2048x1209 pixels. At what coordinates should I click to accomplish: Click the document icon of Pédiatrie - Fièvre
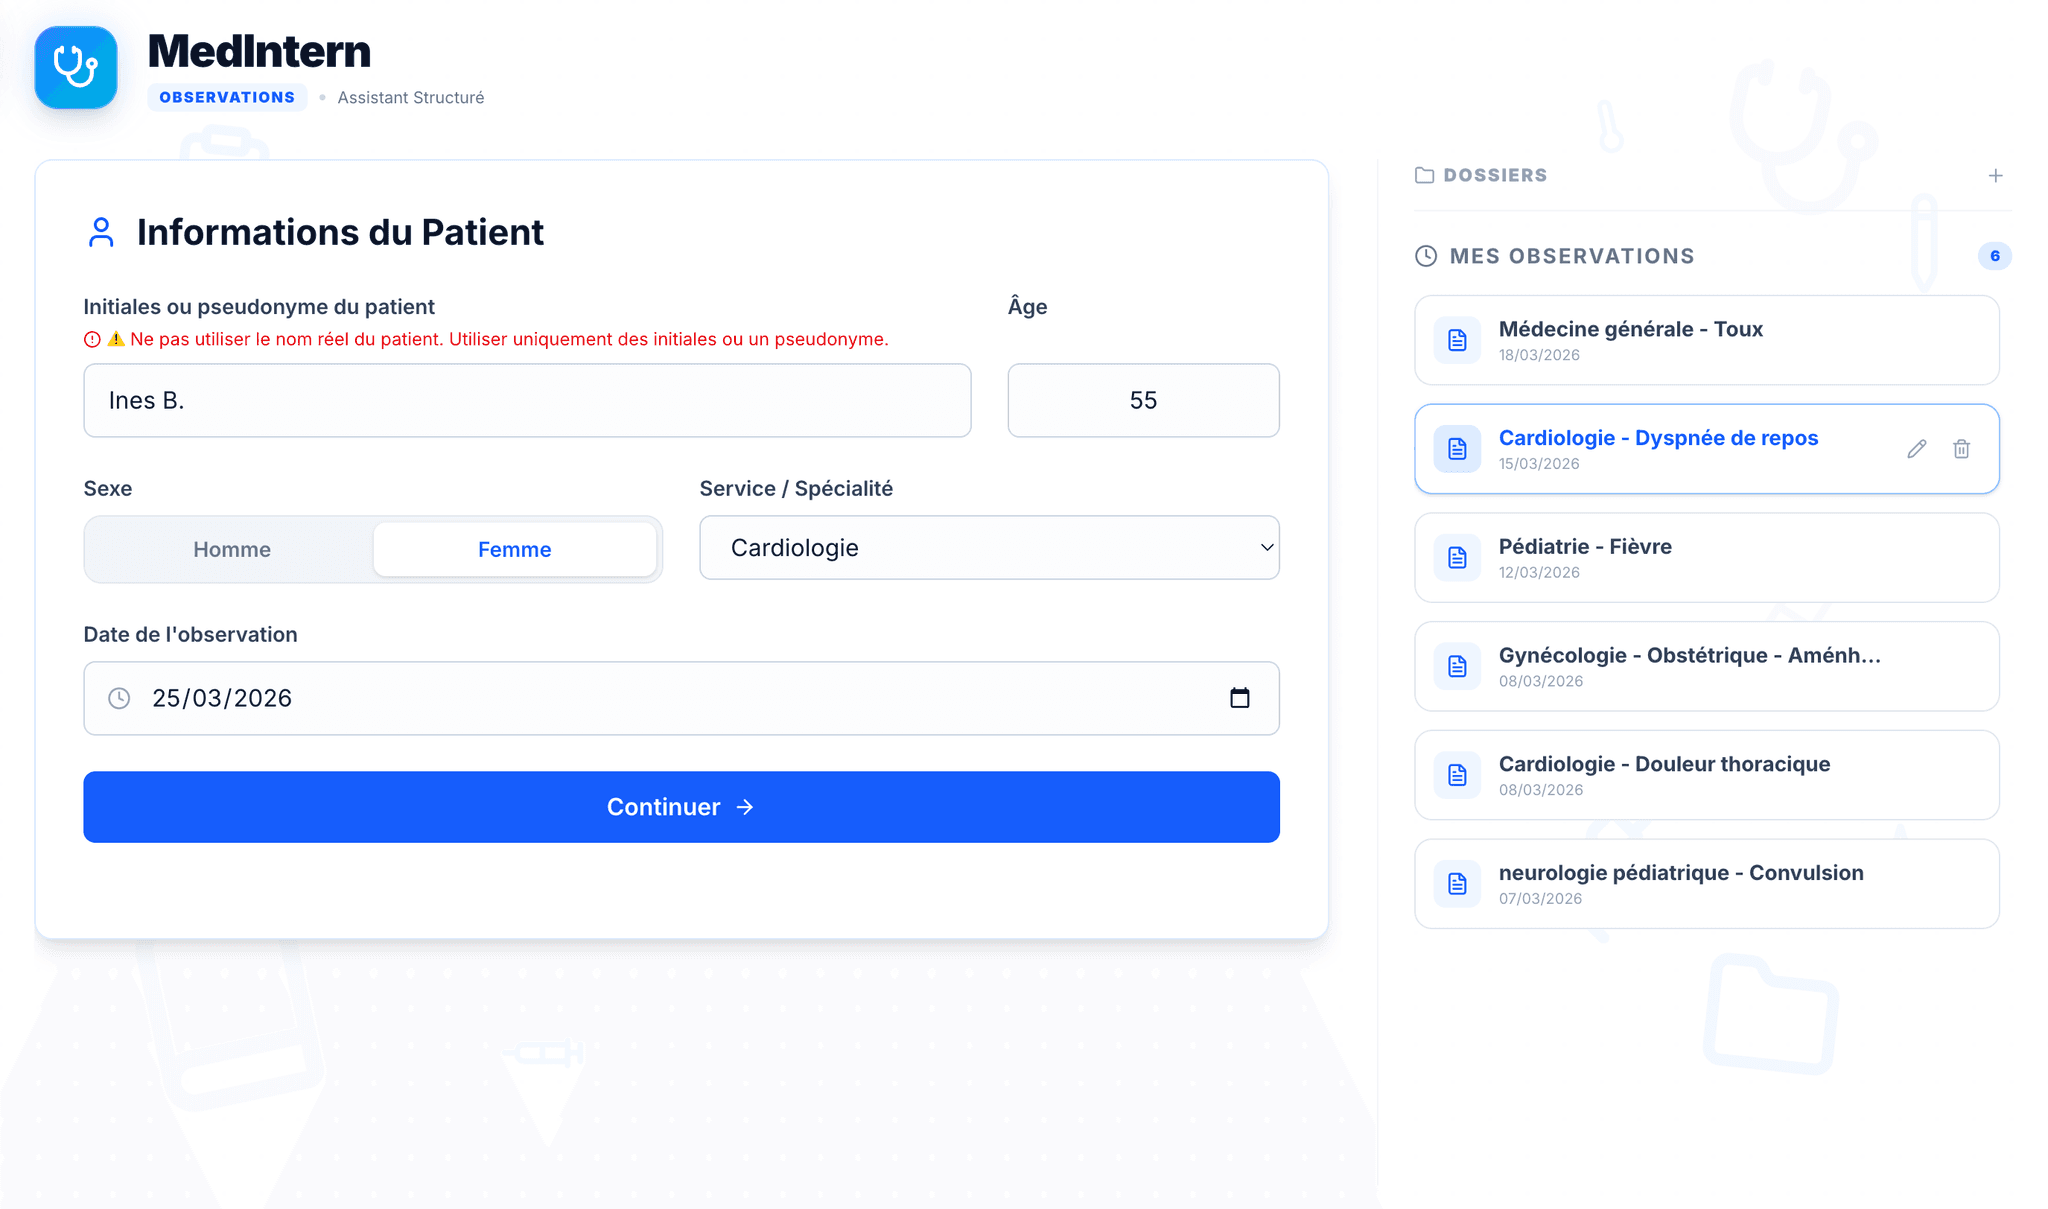[1457, 558]
